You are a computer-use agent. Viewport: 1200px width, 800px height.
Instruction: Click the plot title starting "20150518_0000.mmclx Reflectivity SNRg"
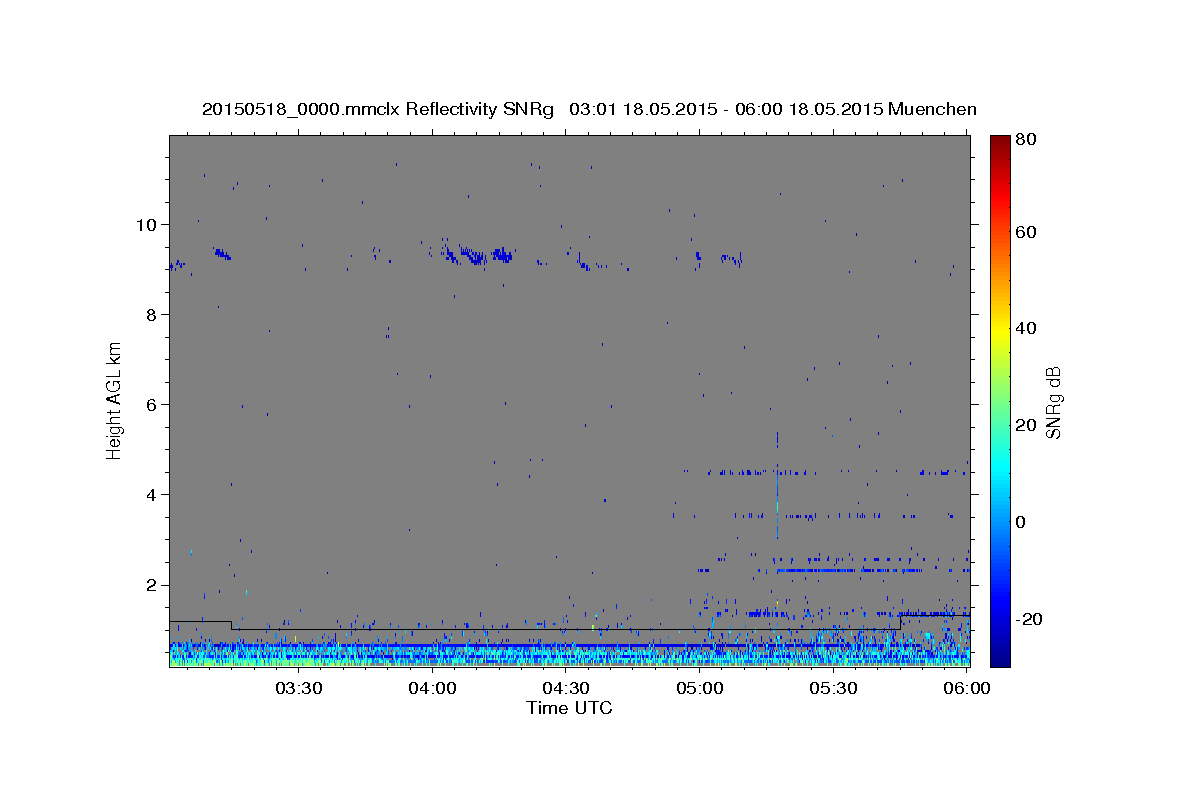589,109
